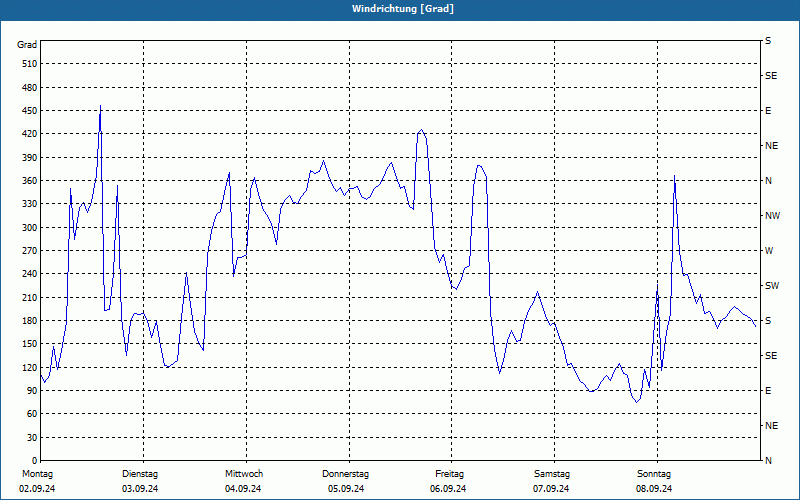
Task: Click the 420 tick label on the degree axis
Action: pyautogui.click(x=30, y=134)
